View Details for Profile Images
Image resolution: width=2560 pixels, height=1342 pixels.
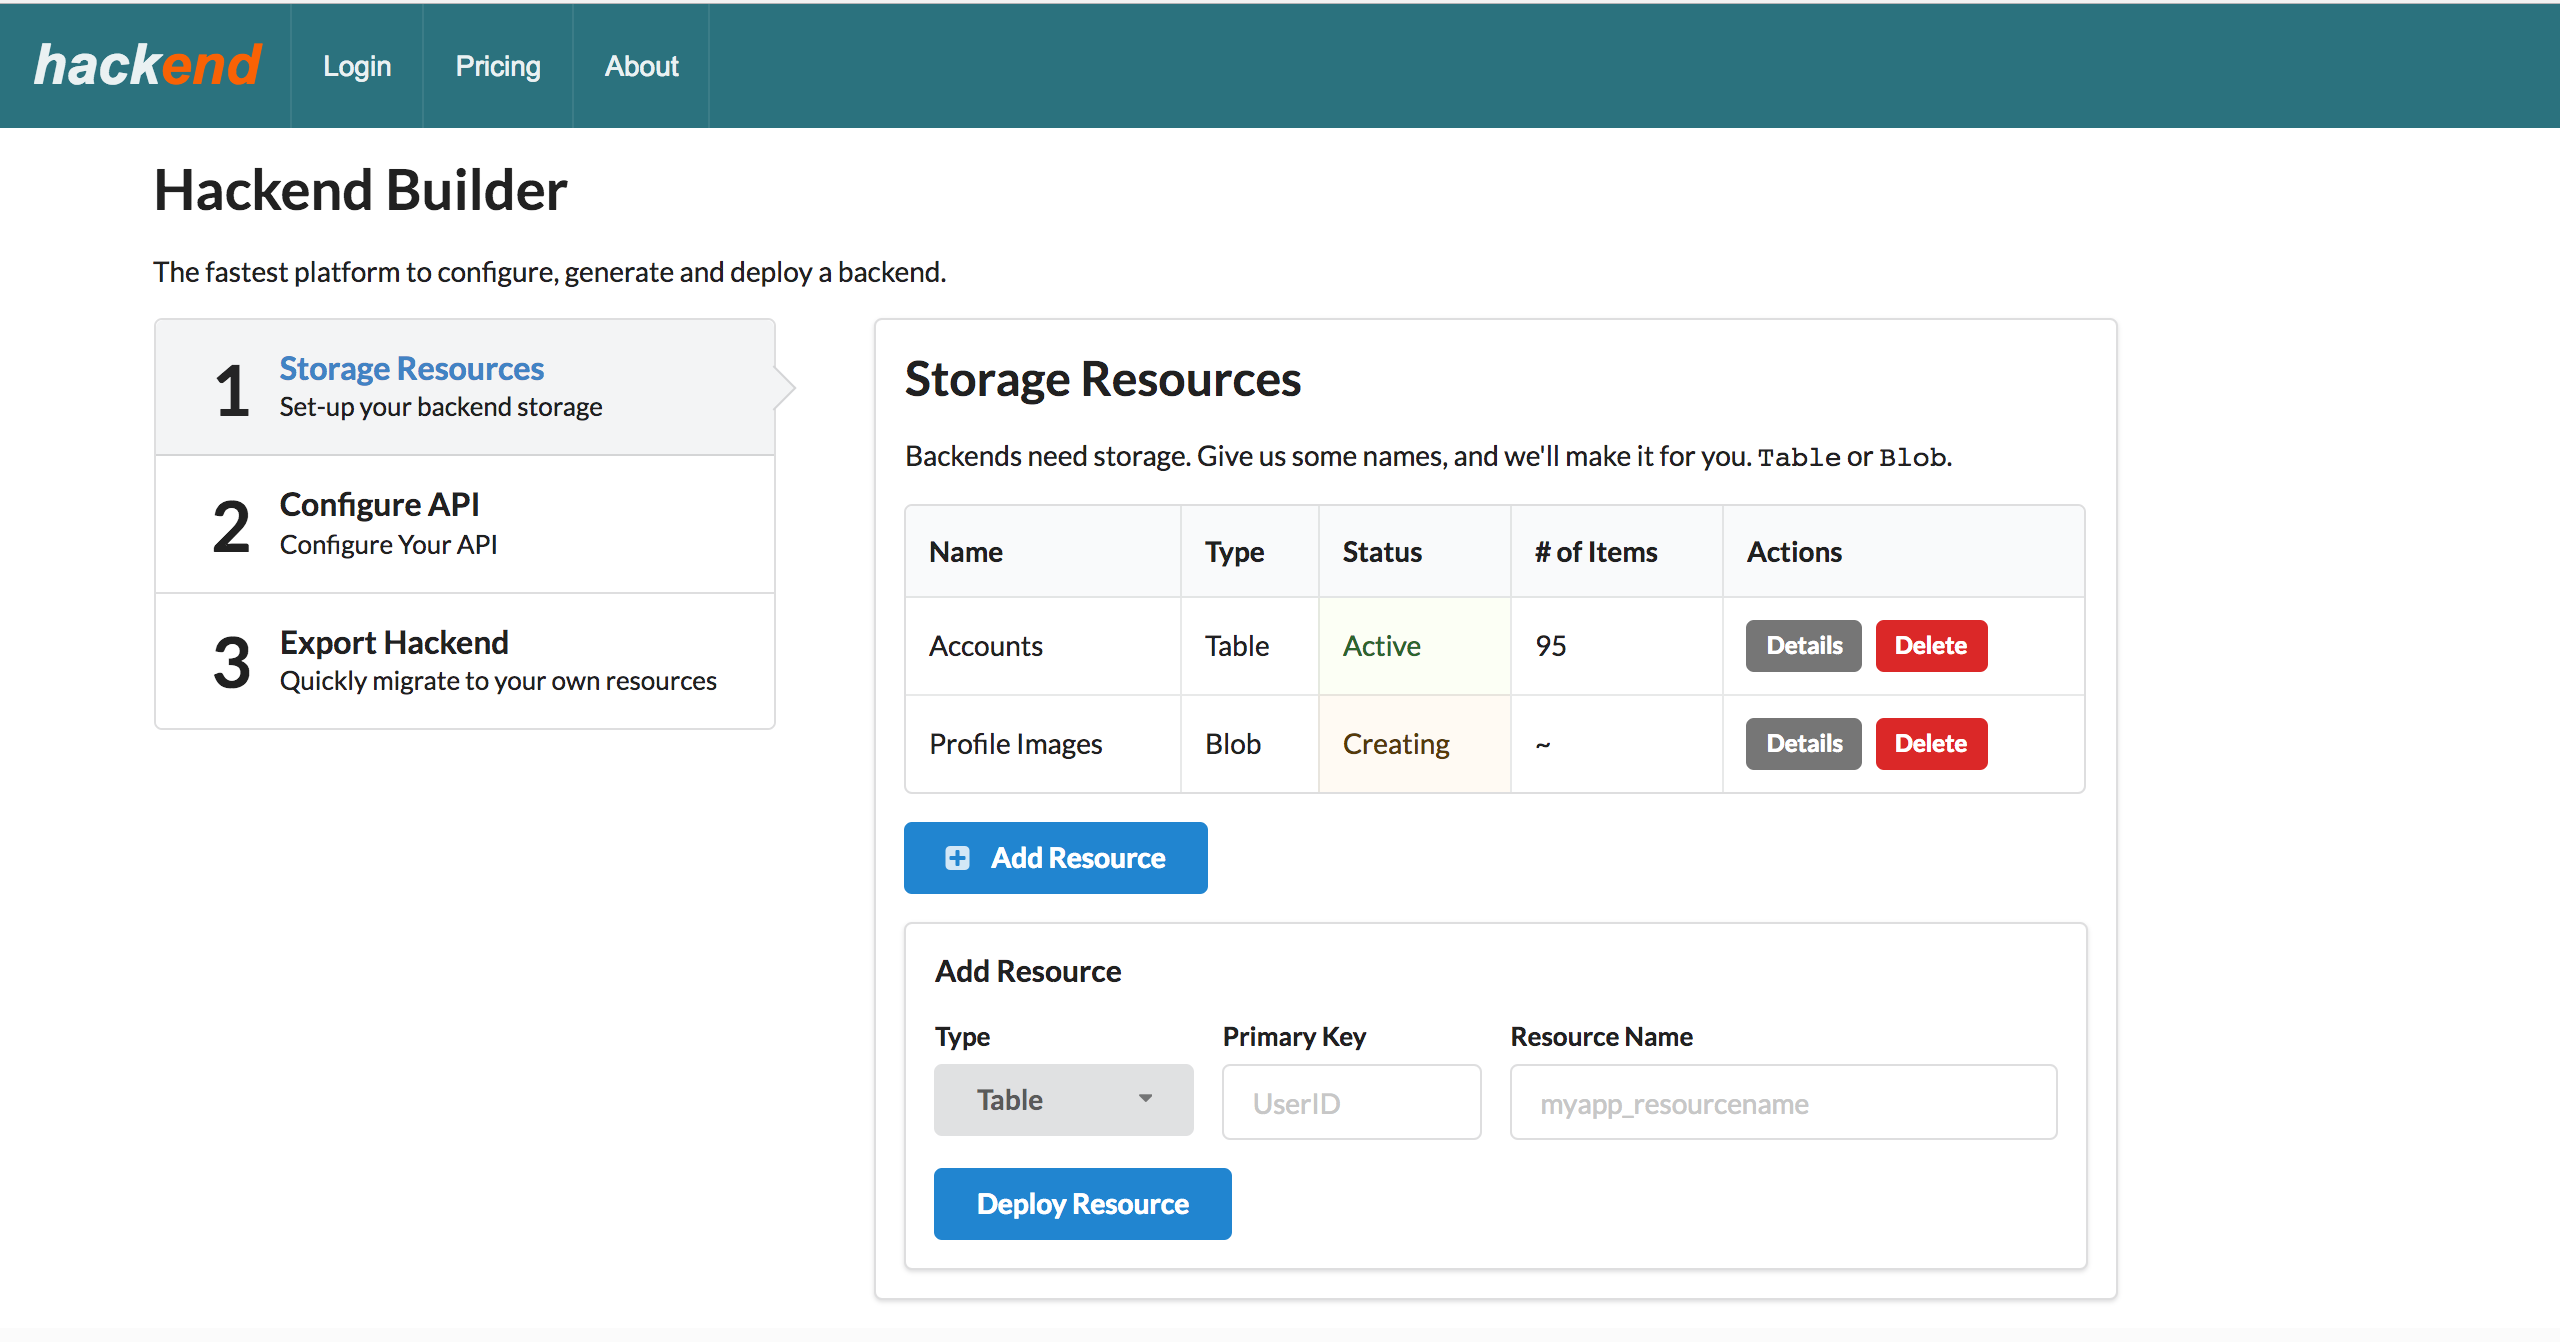[x=1803, y=744]
